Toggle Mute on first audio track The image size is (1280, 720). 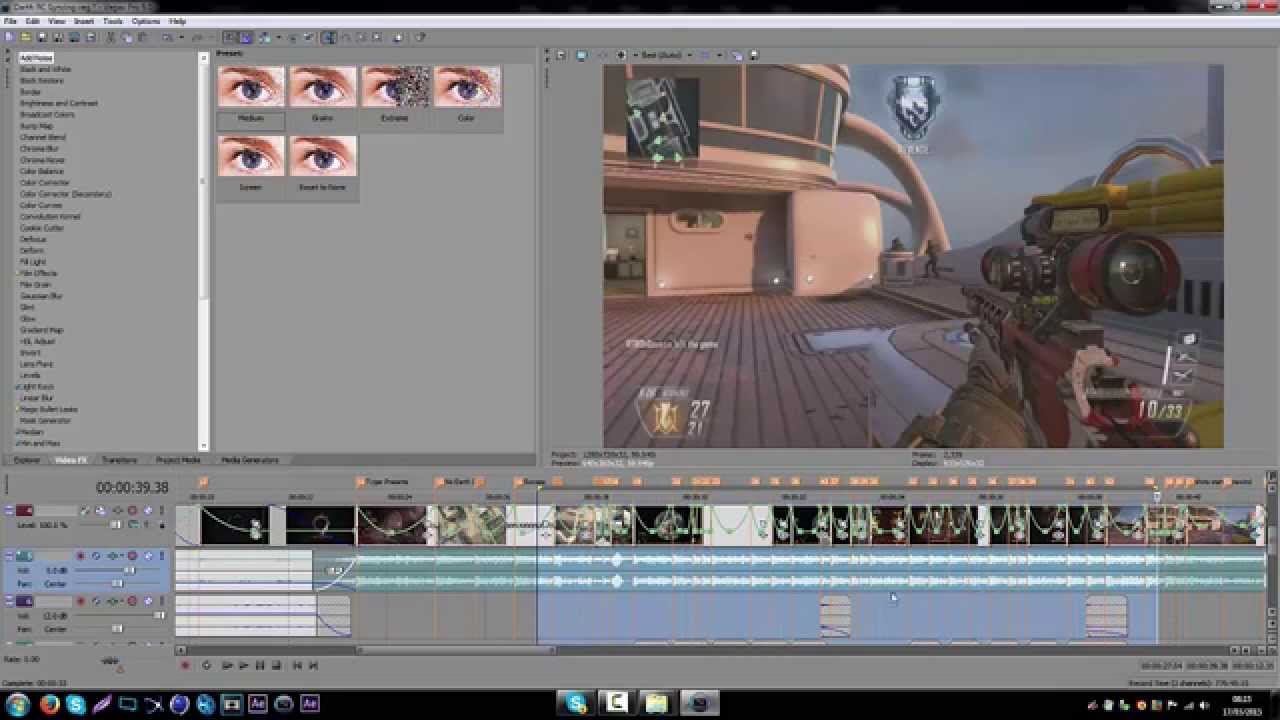click(132, 556)
